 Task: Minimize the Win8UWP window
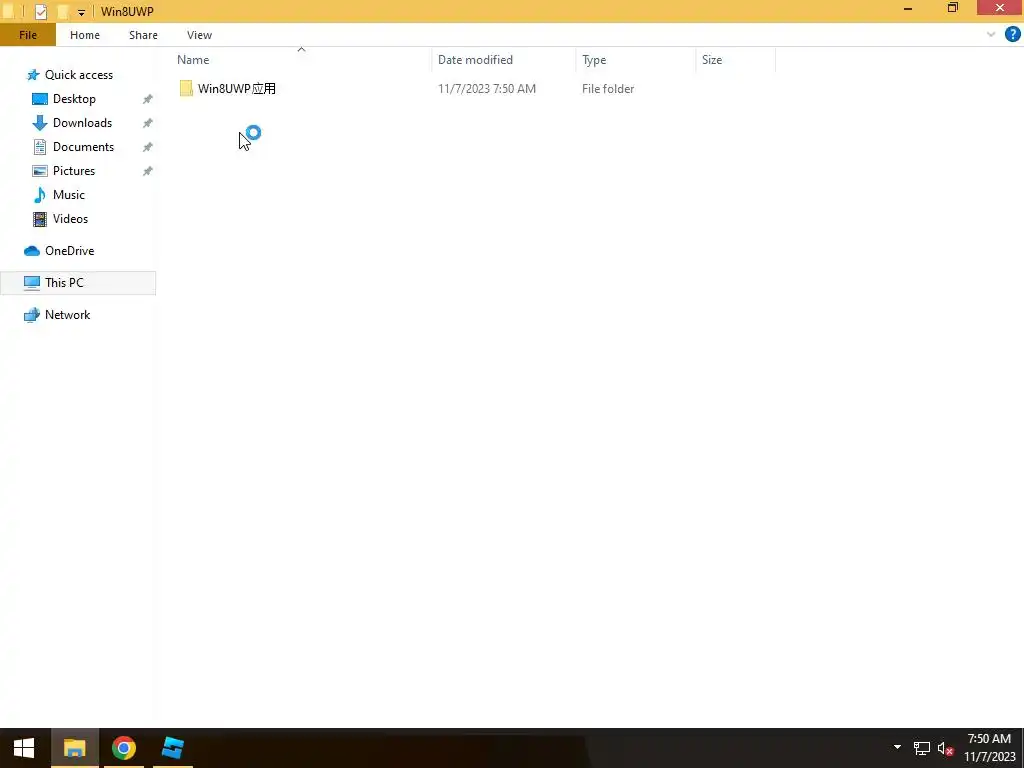point(908,9)
